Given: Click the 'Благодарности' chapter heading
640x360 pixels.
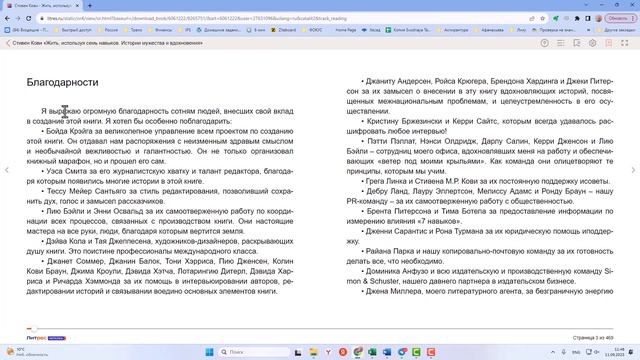Looking at the screenshot, I should point(62,82).
